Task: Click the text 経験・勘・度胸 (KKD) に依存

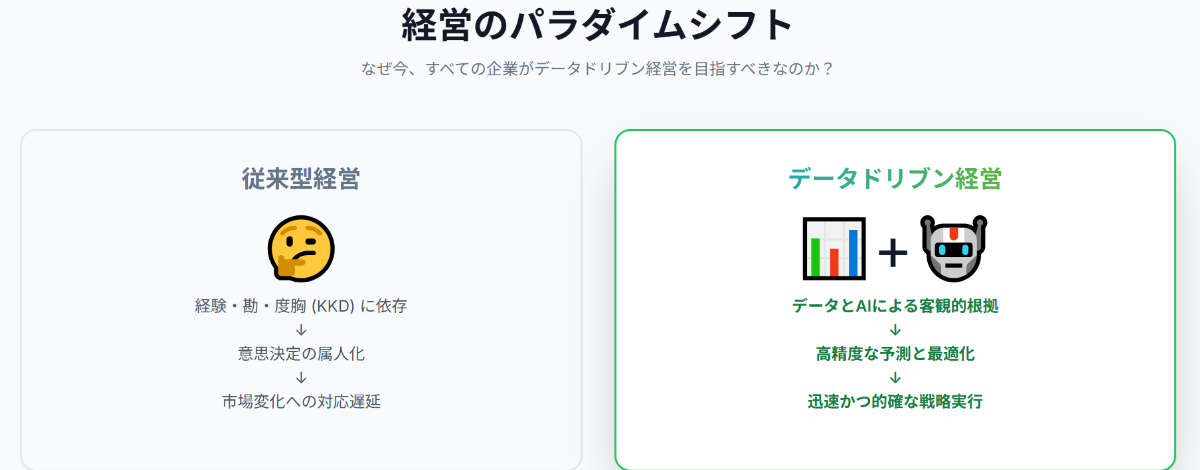Action: coord(301,306)
